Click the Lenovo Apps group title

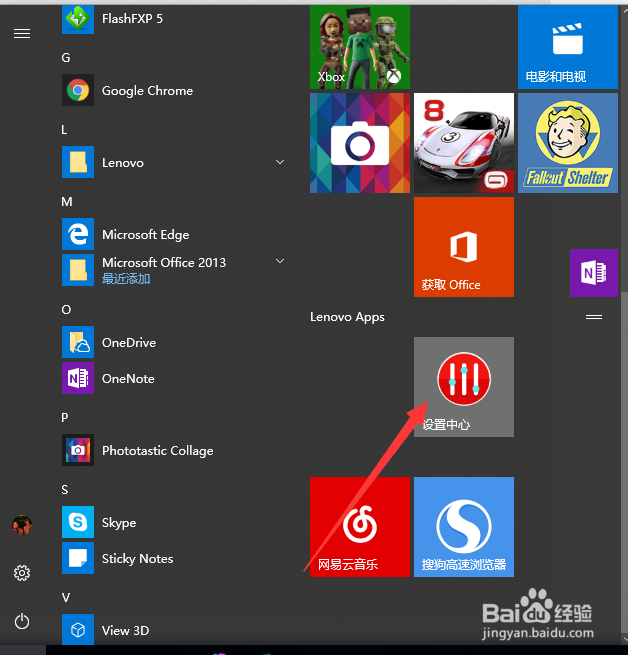(x=347, y=317)
